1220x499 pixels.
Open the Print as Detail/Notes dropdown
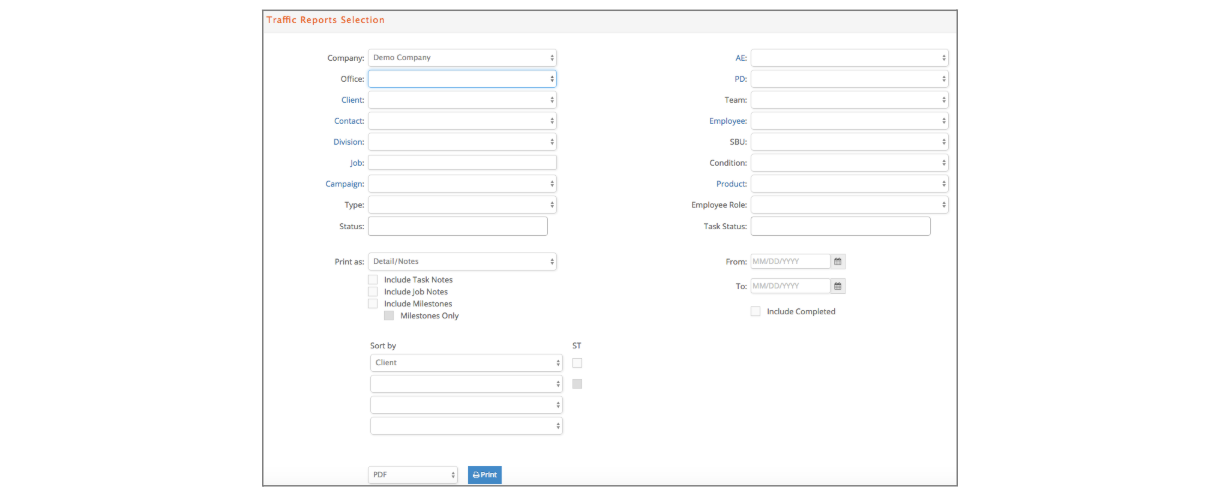coord(462,262)
